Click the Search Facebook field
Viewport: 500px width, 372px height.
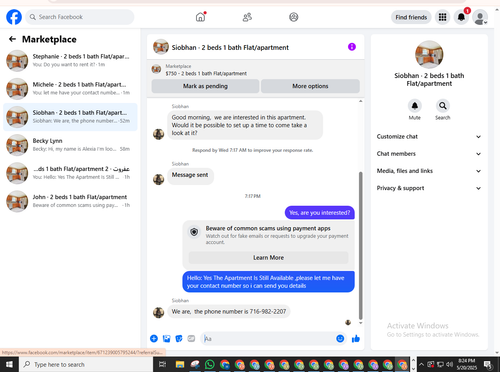pos(80,17)
